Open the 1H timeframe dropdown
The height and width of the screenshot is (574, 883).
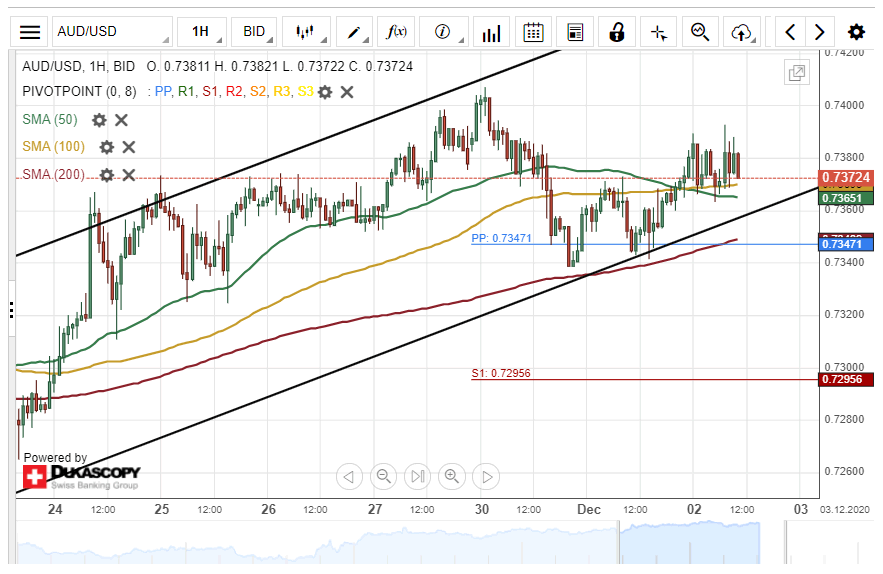point(200,31)
